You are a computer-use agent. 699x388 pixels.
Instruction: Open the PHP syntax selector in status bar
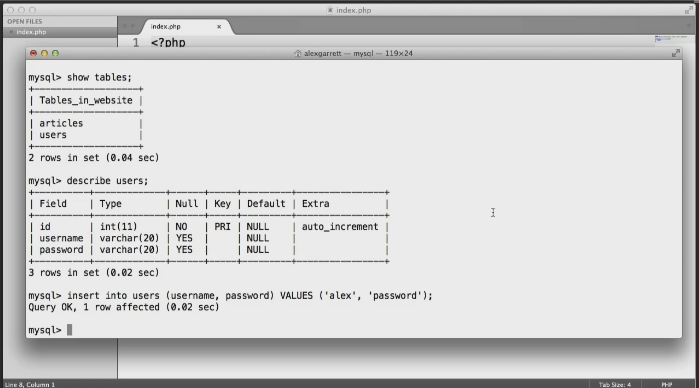(666, 384)
